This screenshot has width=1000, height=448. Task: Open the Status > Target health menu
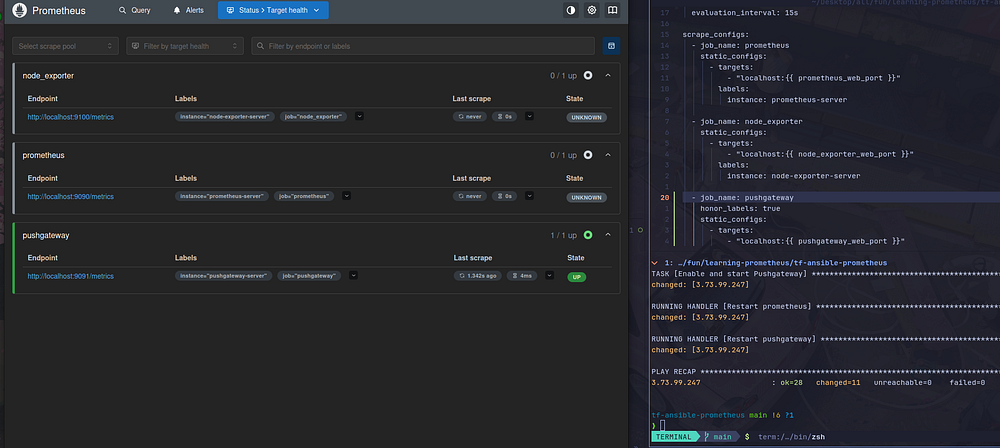(273, 10)
